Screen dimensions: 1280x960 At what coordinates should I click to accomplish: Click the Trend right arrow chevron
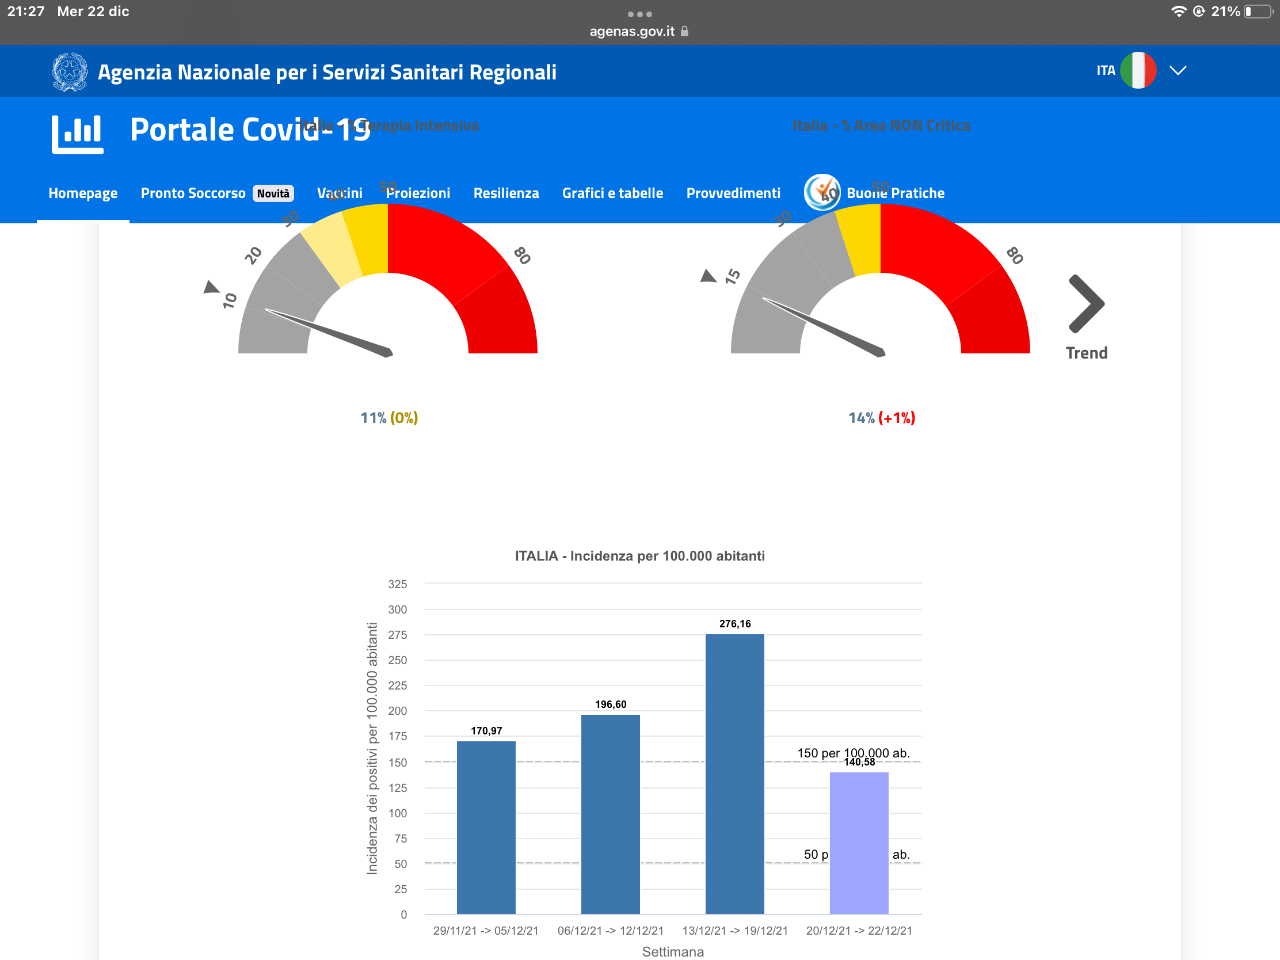pyautogui.click(x=1086, y=303)
